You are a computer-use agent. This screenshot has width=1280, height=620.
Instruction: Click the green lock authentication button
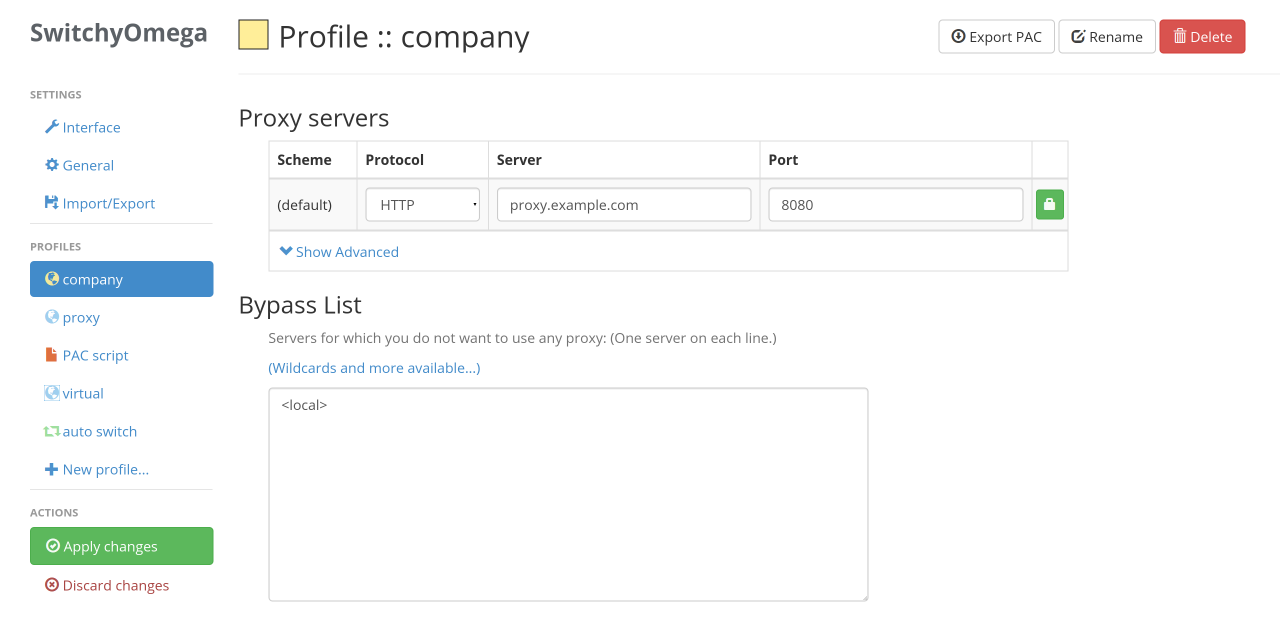[1049, 204]
